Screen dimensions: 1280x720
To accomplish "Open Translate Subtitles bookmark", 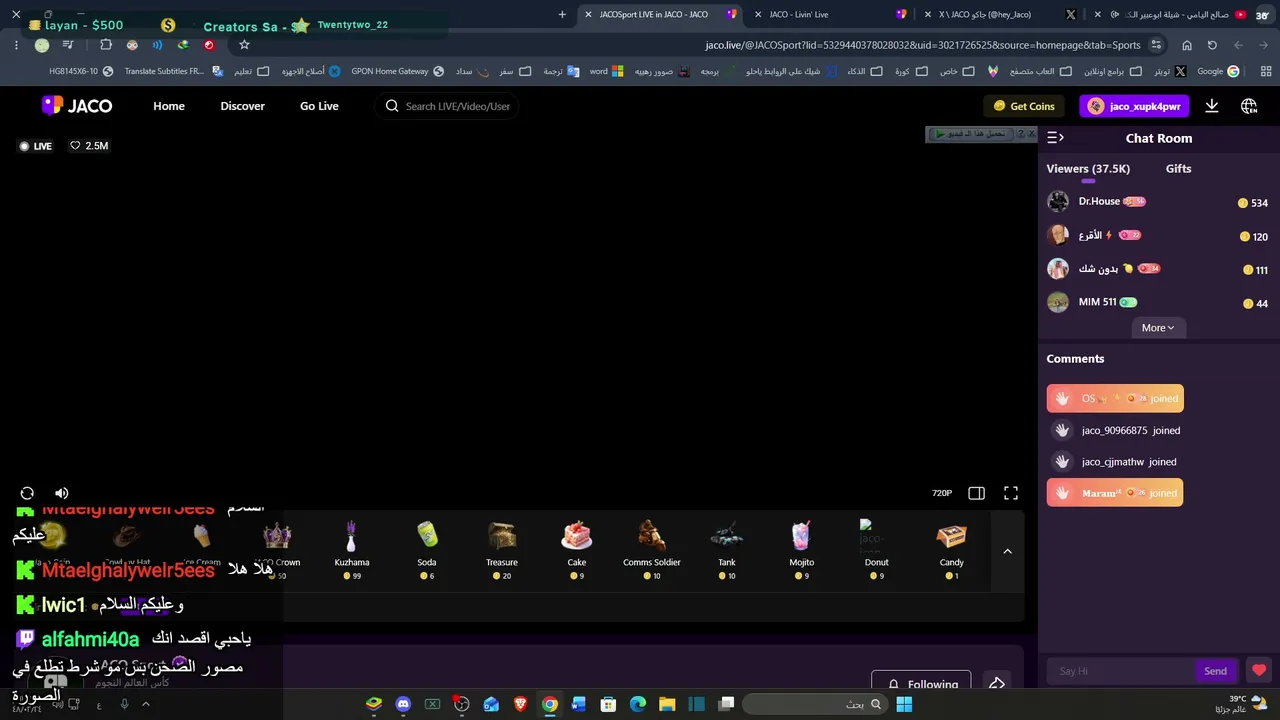I will [173, 72].
